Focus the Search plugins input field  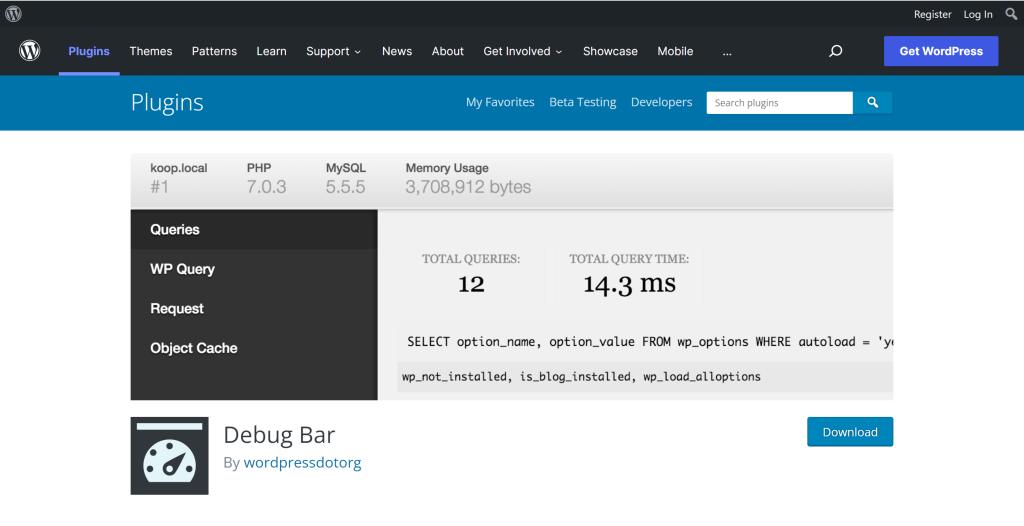click(780, 103)
